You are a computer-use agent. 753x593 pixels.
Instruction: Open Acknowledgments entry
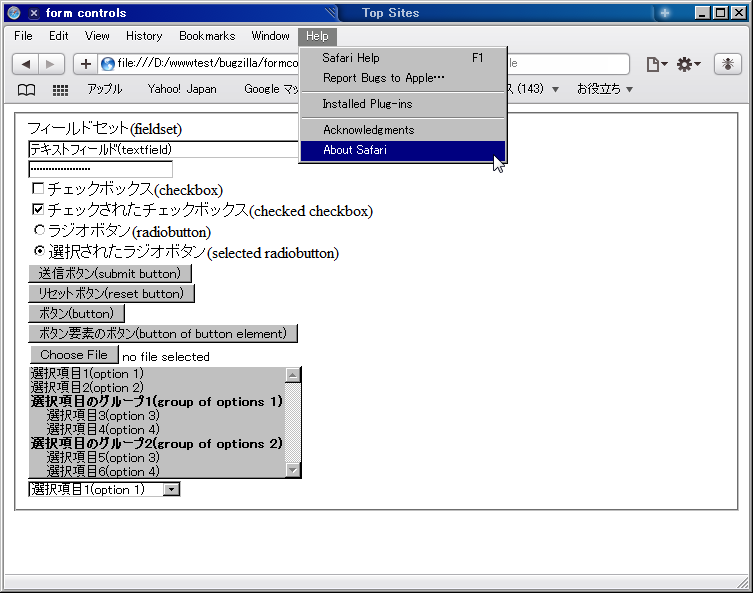pyautogui.click(x=403, y=130)
